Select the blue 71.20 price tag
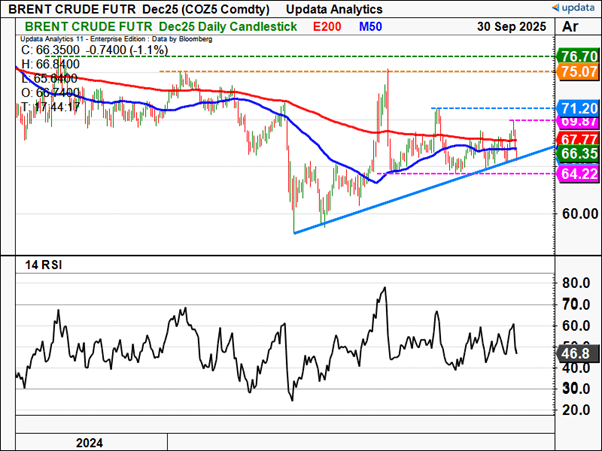The width and height of the screenshot is (602, 451). click(x=577, y=107)
